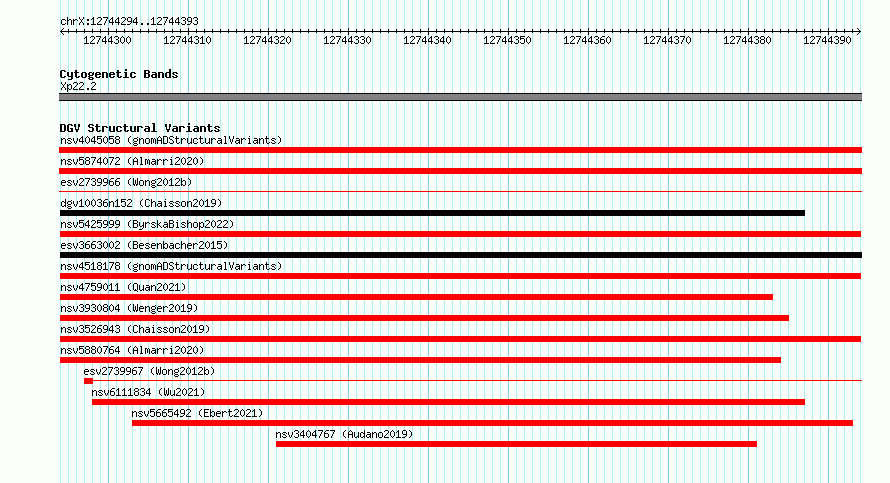
Task: Open variant label nsv3930804 (Wenger2019)
Action: [x=129, y=308]
